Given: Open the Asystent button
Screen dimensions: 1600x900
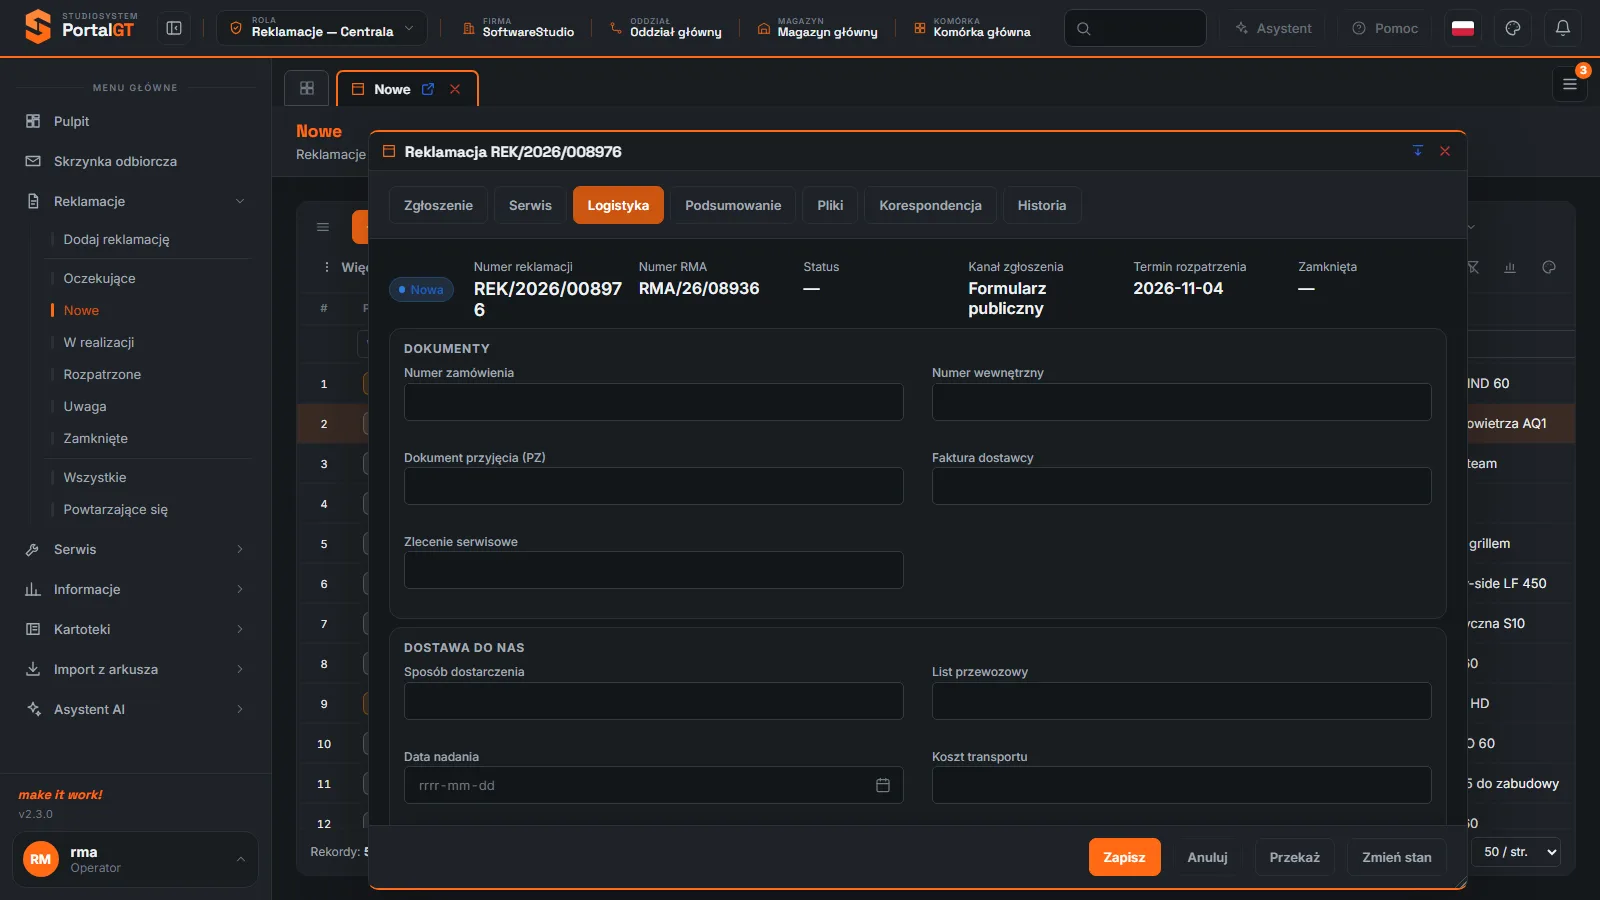Looking at the screenshot, I should 1274,28.
